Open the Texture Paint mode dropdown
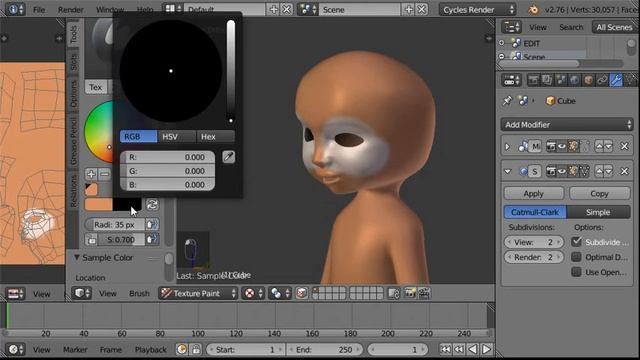The image size is (640, 360). tap(198, 293)
